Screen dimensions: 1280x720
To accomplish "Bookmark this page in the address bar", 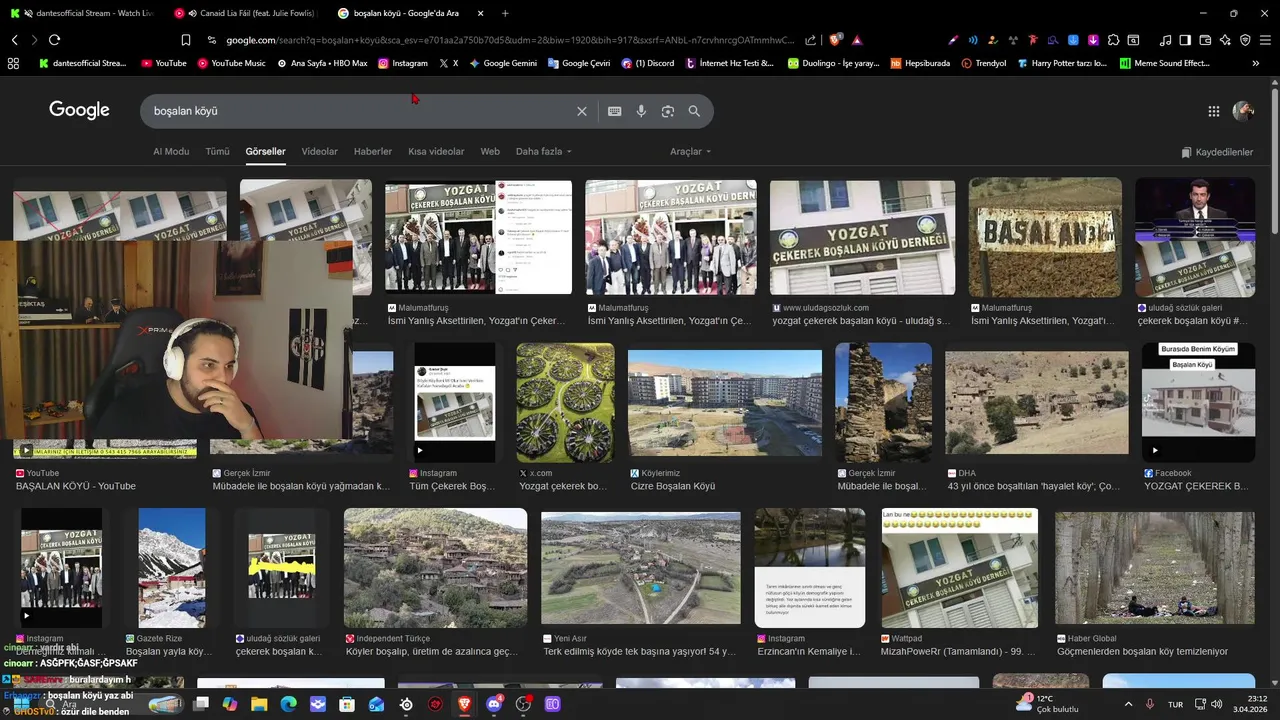I will [x=186, y=40].
